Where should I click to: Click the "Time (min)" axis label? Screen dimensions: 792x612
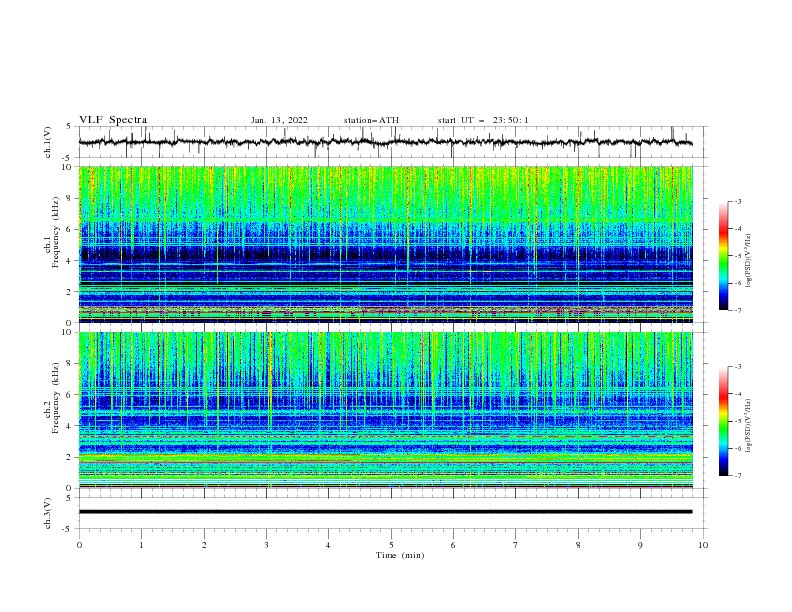[x=400, y=555]
